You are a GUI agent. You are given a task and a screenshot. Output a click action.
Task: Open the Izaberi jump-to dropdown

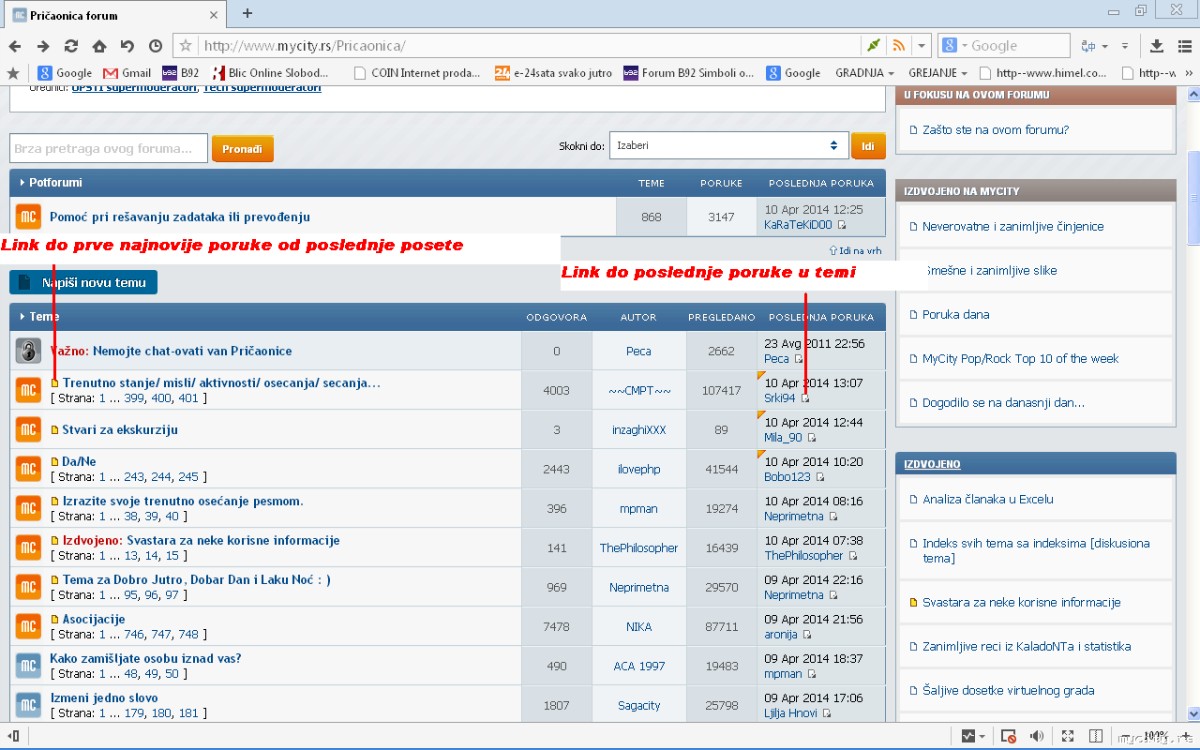(x=728, y=145)
